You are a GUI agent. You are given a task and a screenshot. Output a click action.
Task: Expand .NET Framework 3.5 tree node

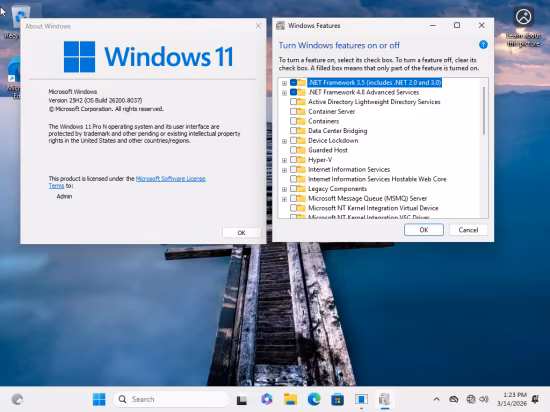(284, 83)
